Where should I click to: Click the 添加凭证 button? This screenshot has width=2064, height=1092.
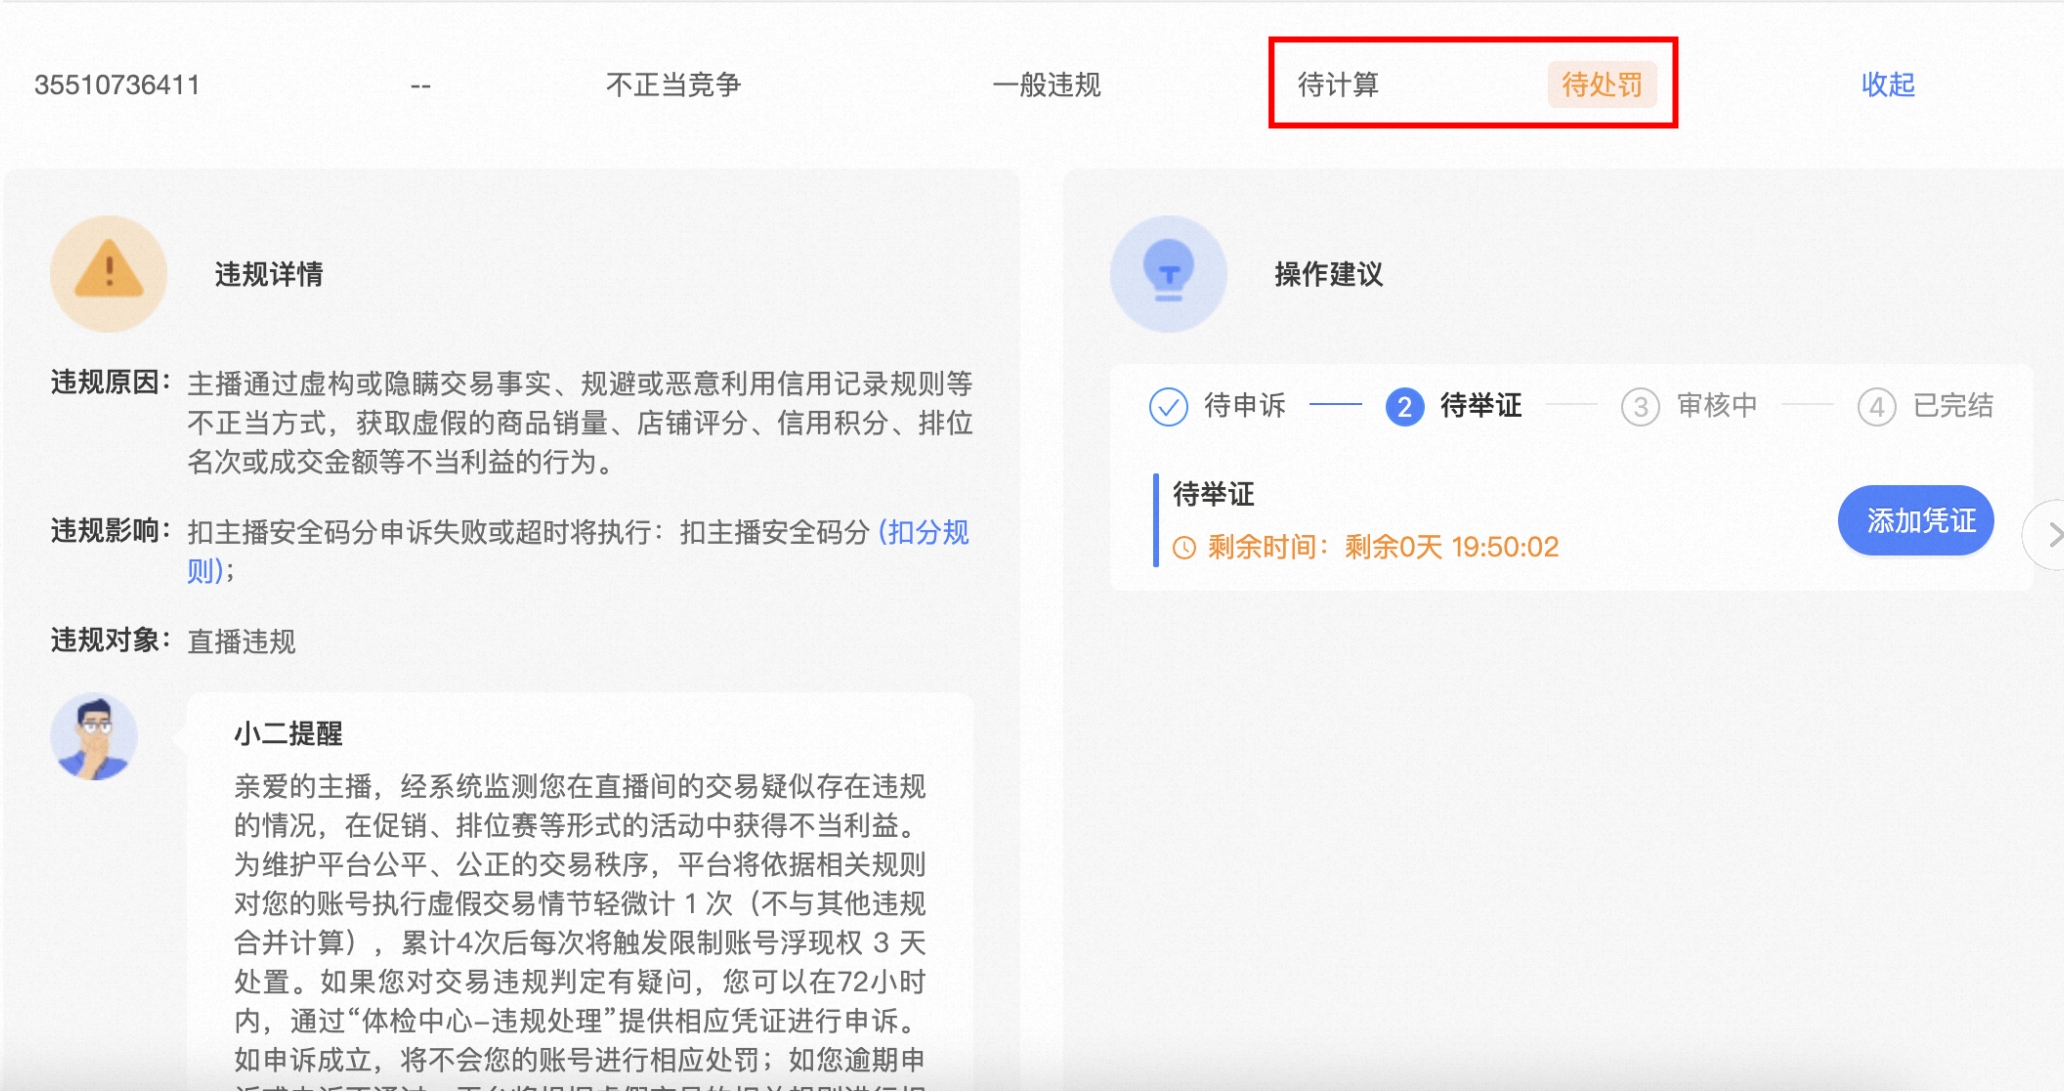(1916, 520)
